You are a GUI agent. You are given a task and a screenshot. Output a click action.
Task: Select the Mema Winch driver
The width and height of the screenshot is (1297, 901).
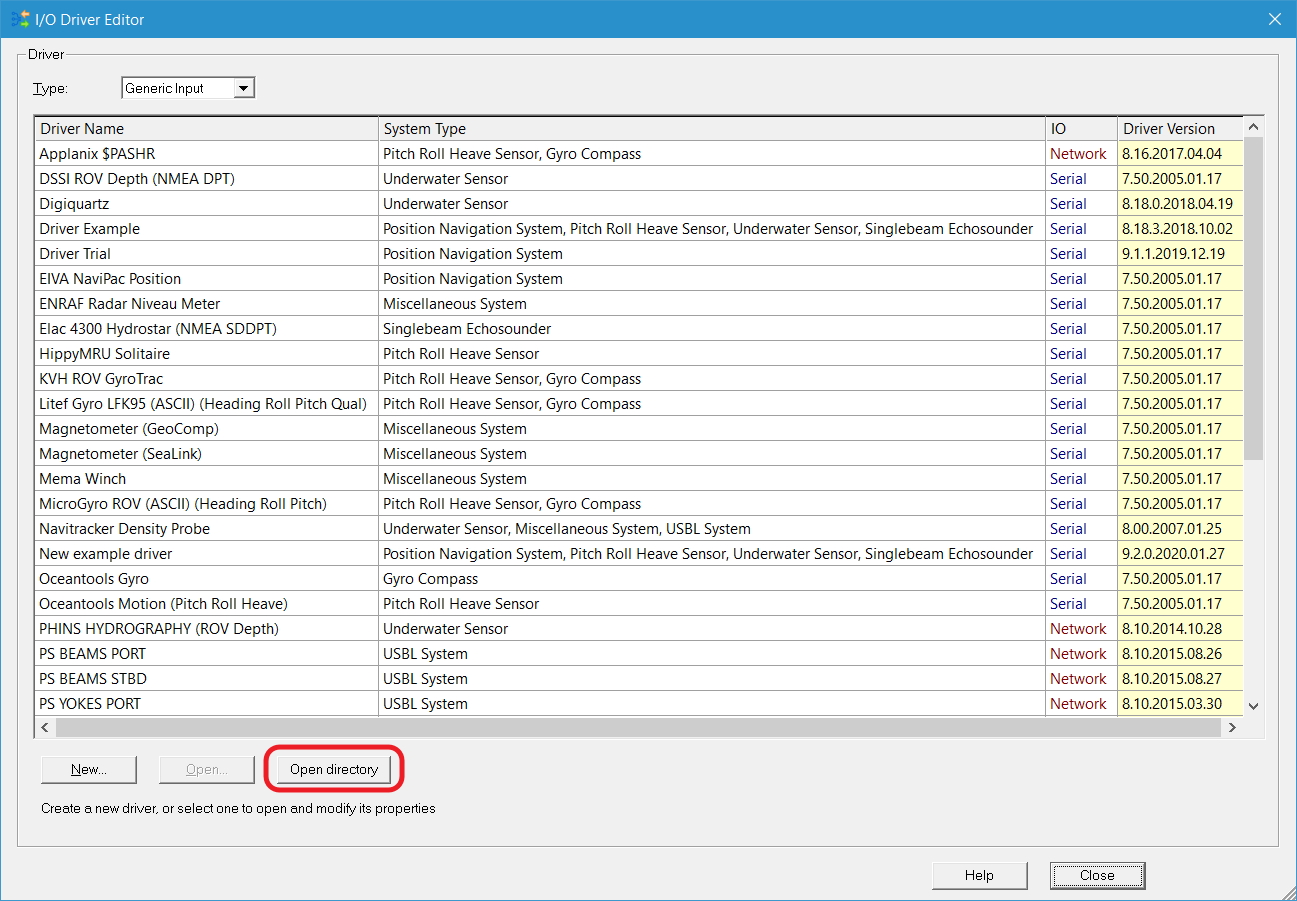point(82,479)
